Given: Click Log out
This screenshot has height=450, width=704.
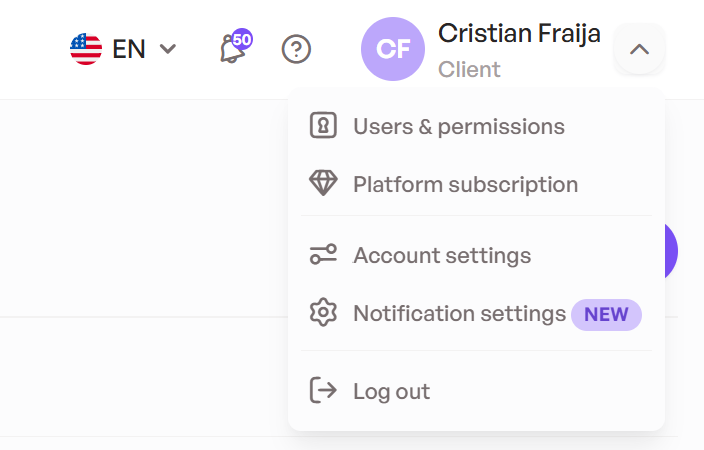Looking at the screenshot, I should point(476,391).
